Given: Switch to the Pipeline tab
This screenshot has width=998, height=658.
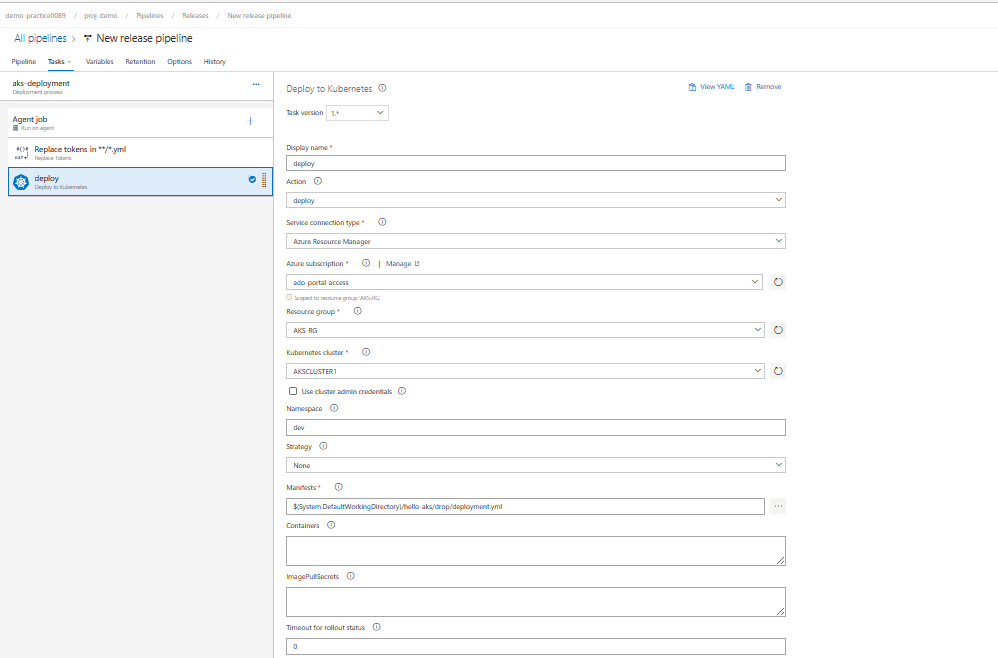Looking at the screenshot, I should pyautogui.click(x=24, y=62).
